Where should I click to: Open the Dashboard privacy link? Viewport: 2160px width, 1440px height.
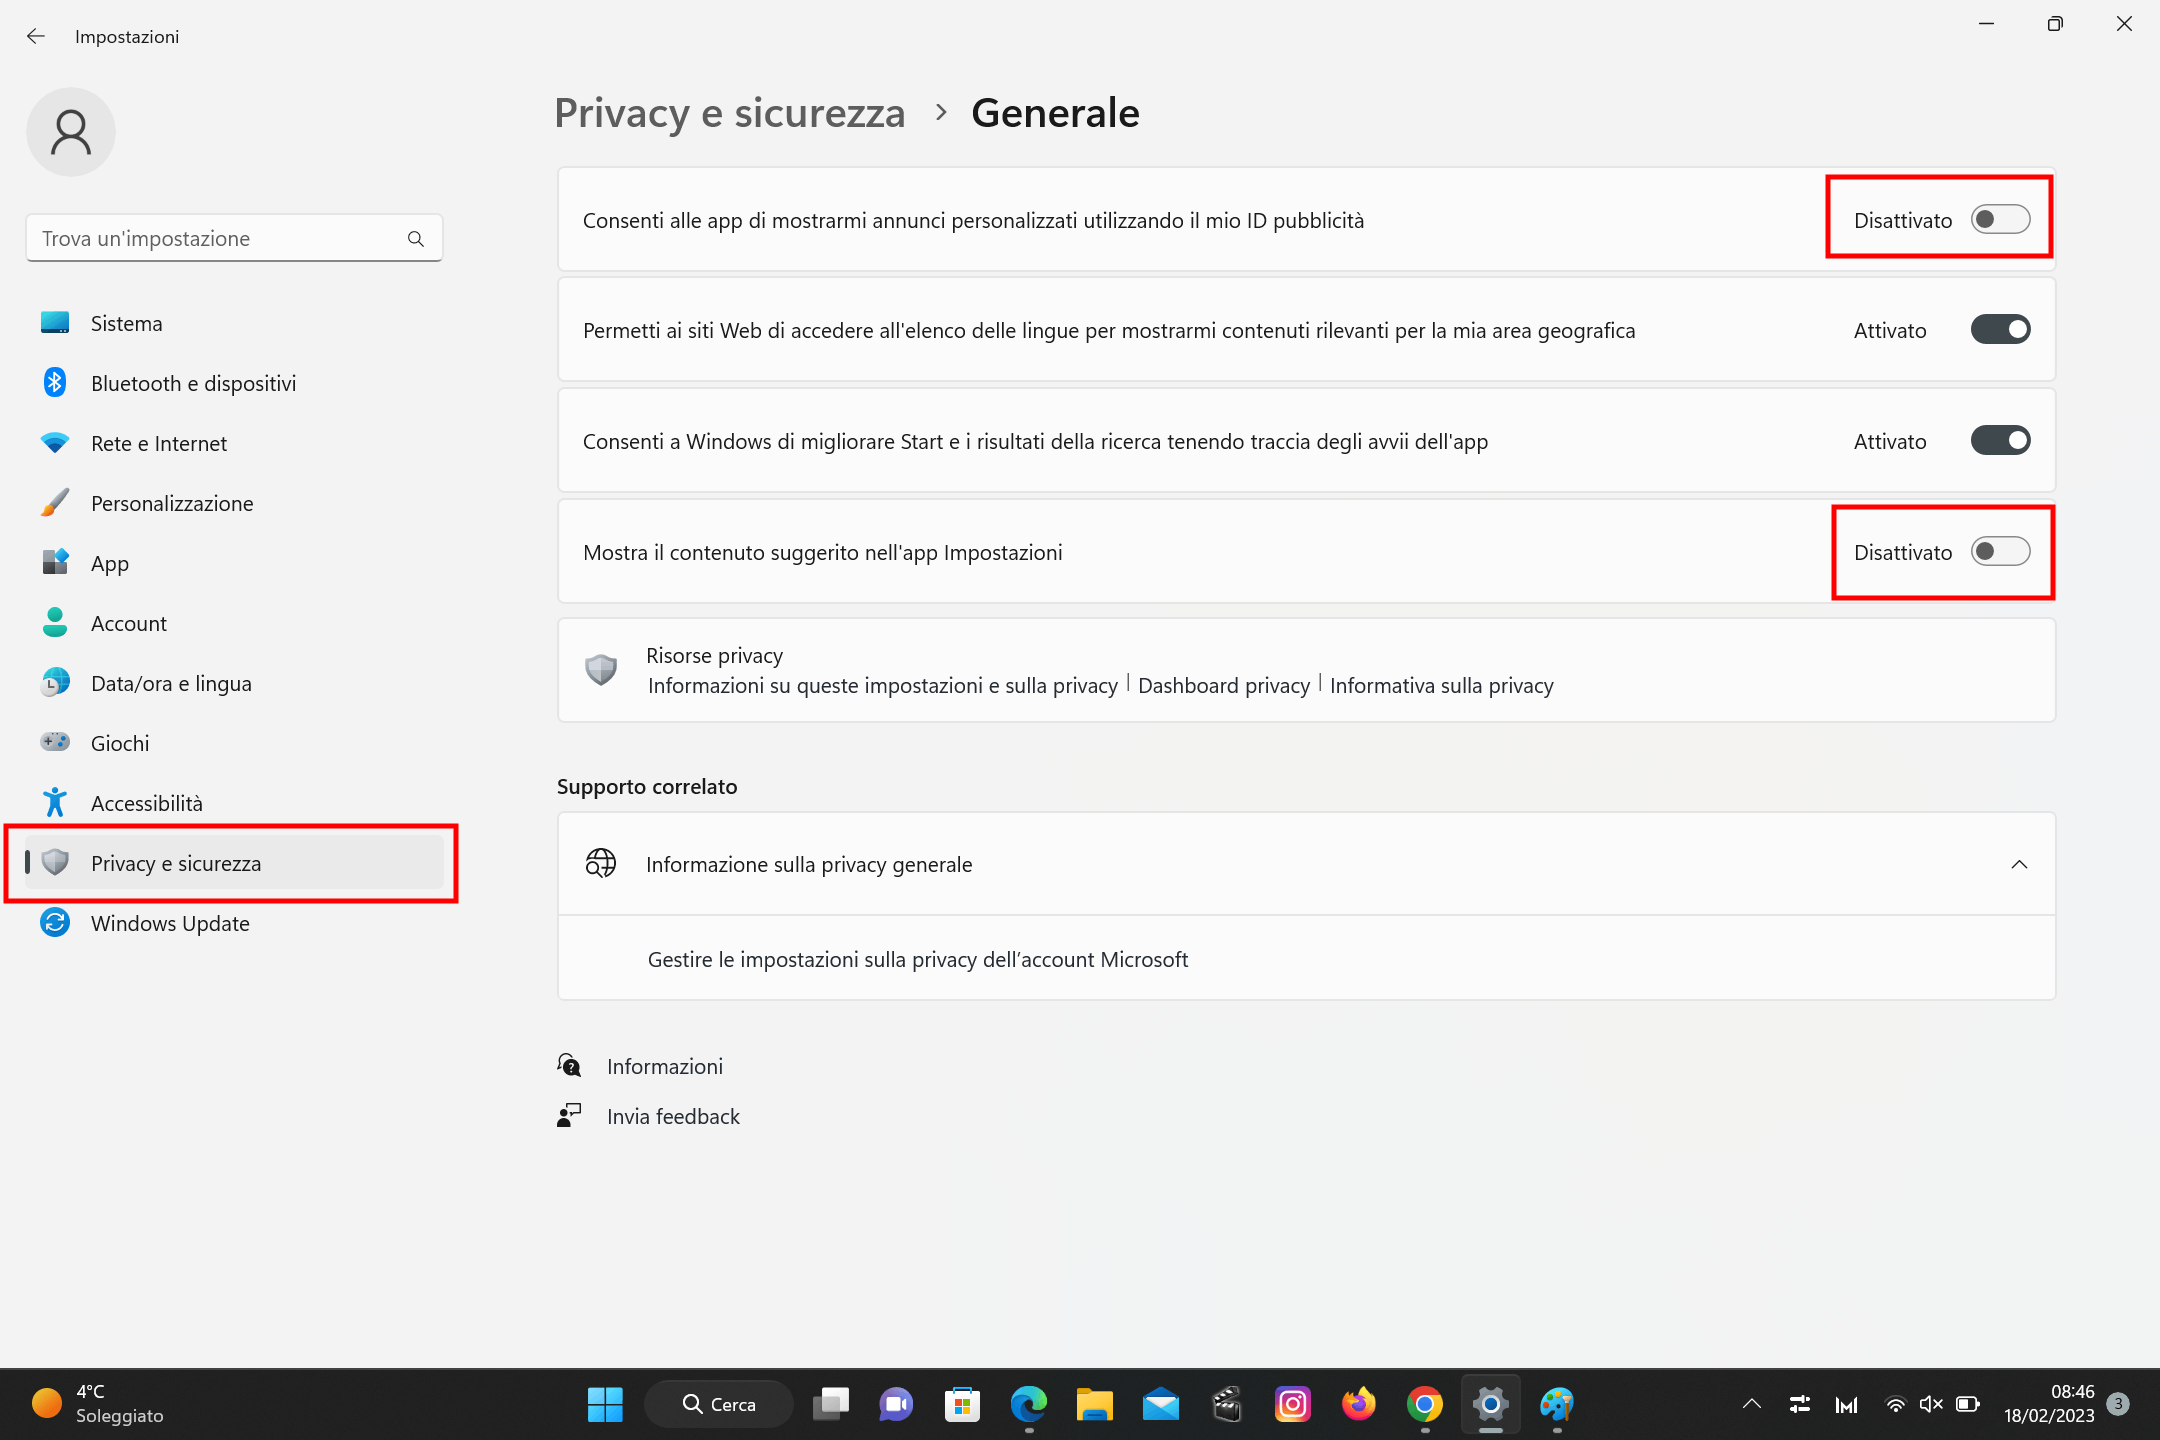(x=1223, y=685)
